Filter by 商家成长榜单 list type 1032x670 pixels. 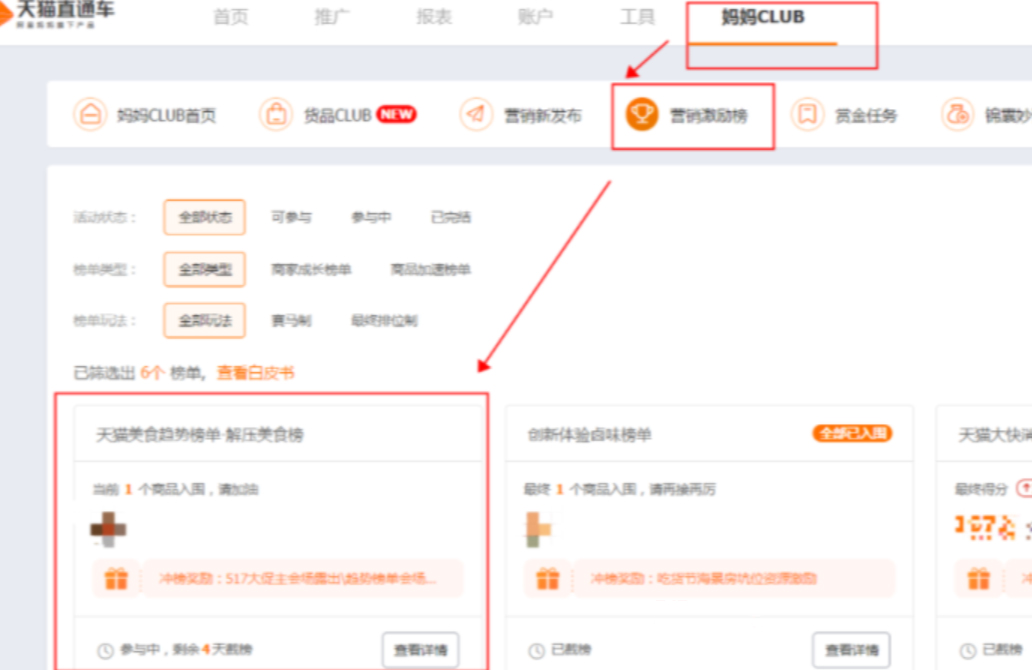click(311, 269)
